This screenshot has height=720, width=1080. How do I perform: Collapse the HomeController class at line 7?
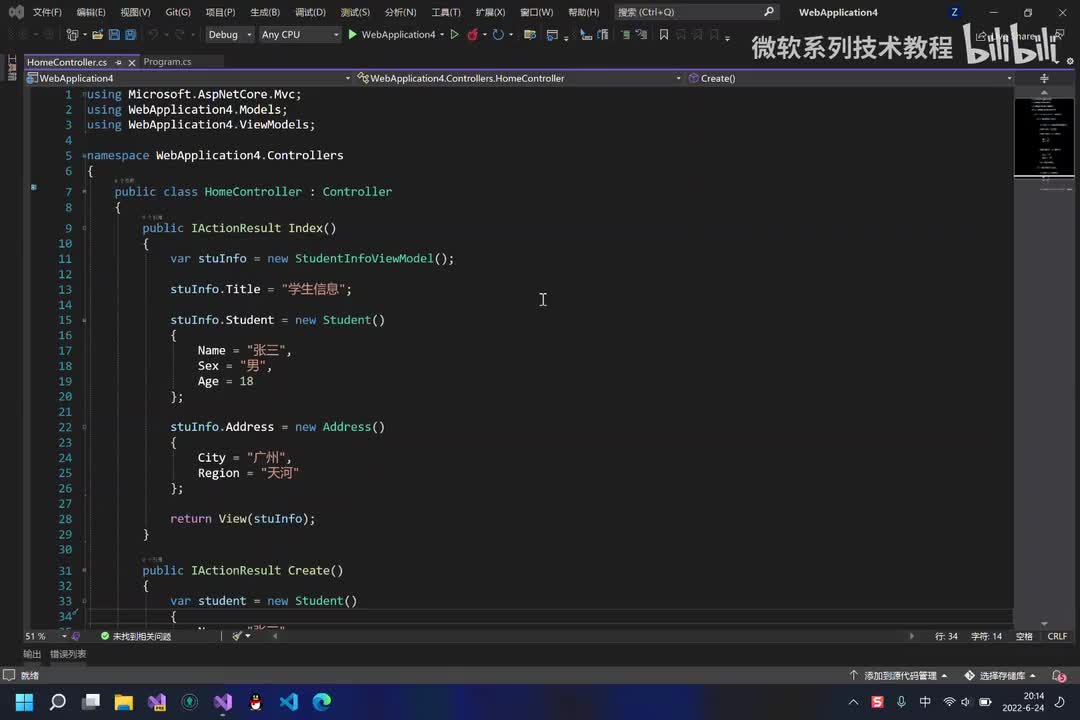tap(85, 192)
